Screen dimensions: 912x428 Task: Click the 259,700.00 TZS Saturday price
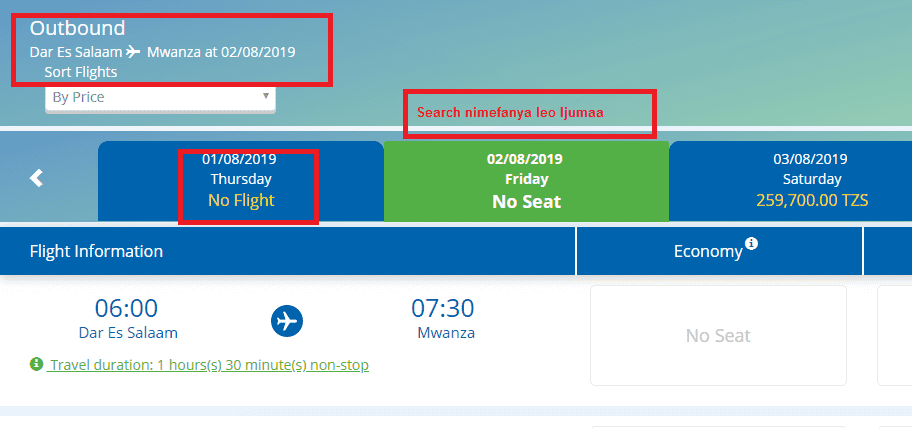(x=812, y=201)
